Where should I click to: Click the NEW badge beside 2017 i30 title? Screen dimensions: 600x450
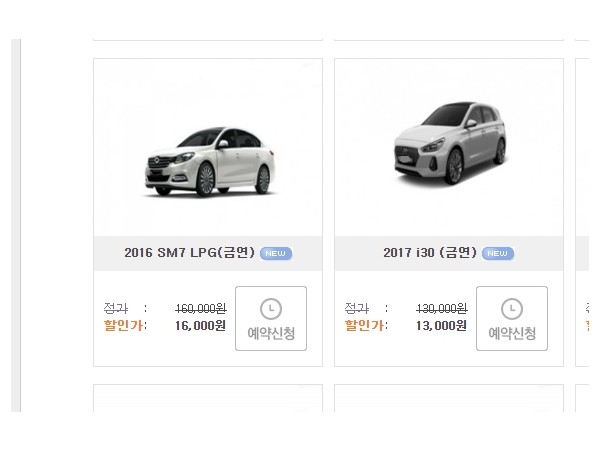[498, 253]
